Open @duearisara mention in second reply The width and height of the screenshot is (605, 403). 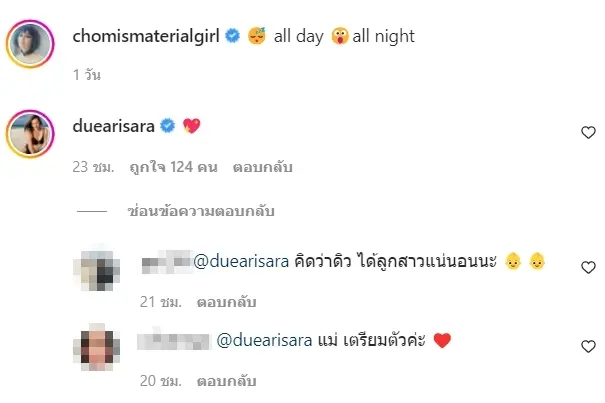click(x=264, y=340)
